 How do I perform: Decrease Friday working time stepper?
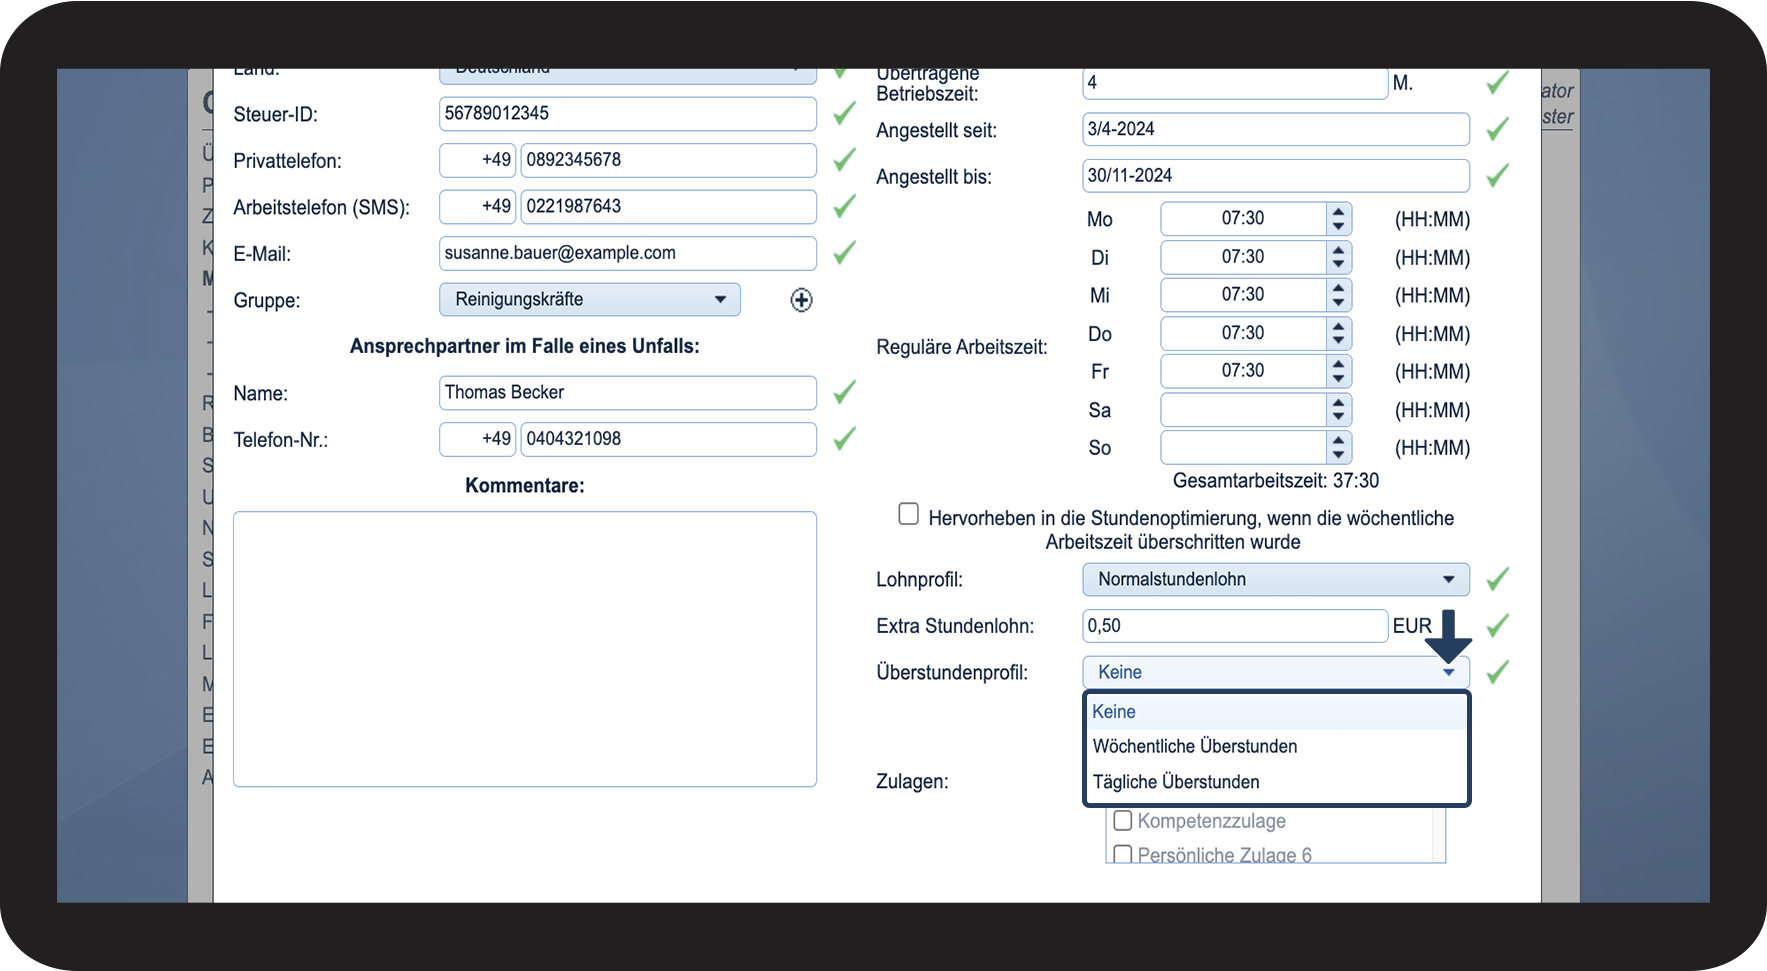(x=1338, y=380)
